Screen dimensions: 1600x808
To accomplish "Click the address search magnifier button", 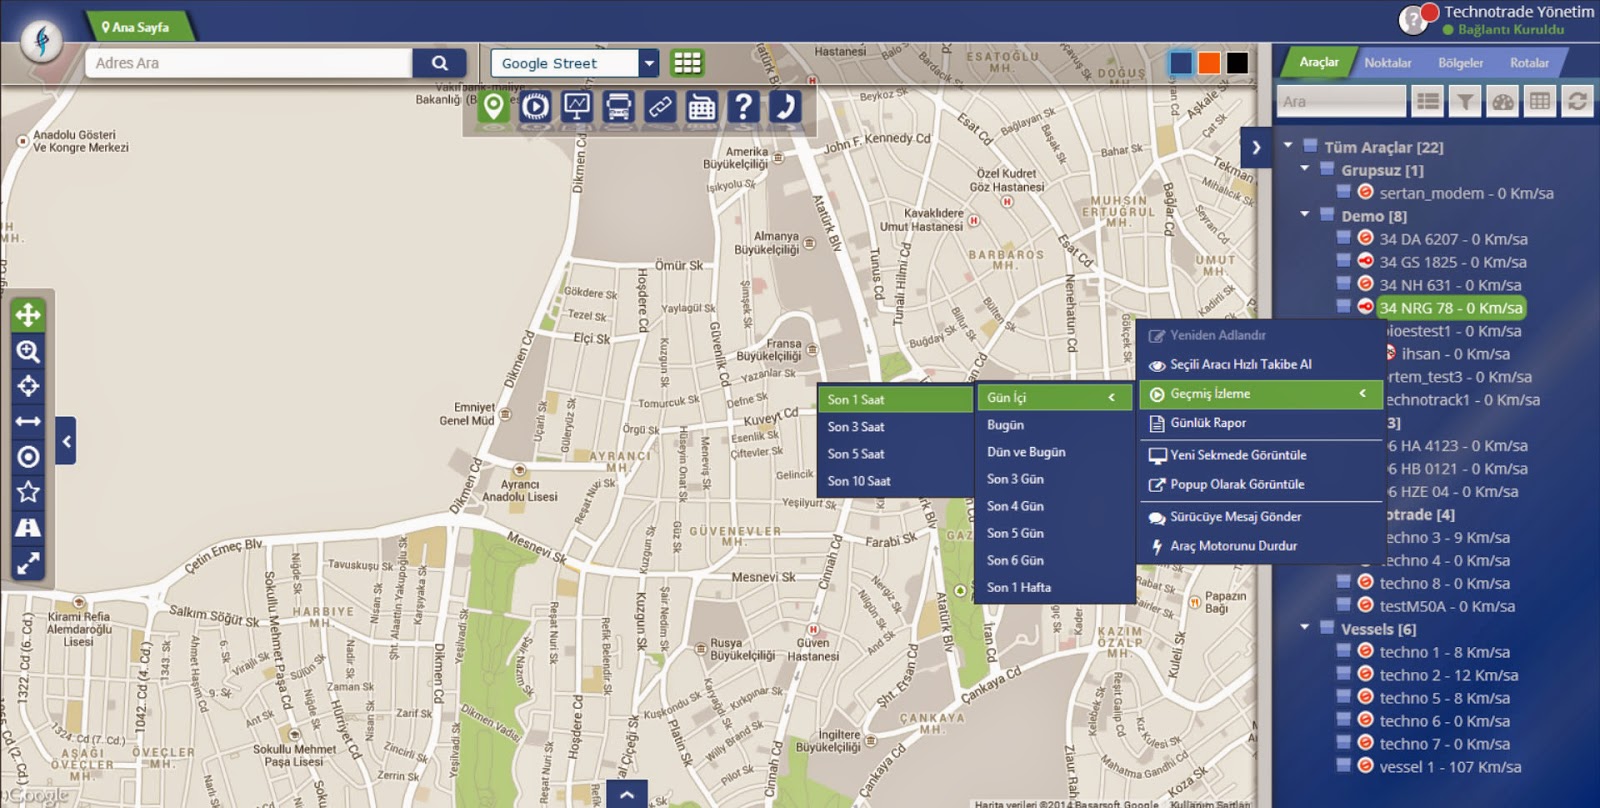I will pos(439,63).
